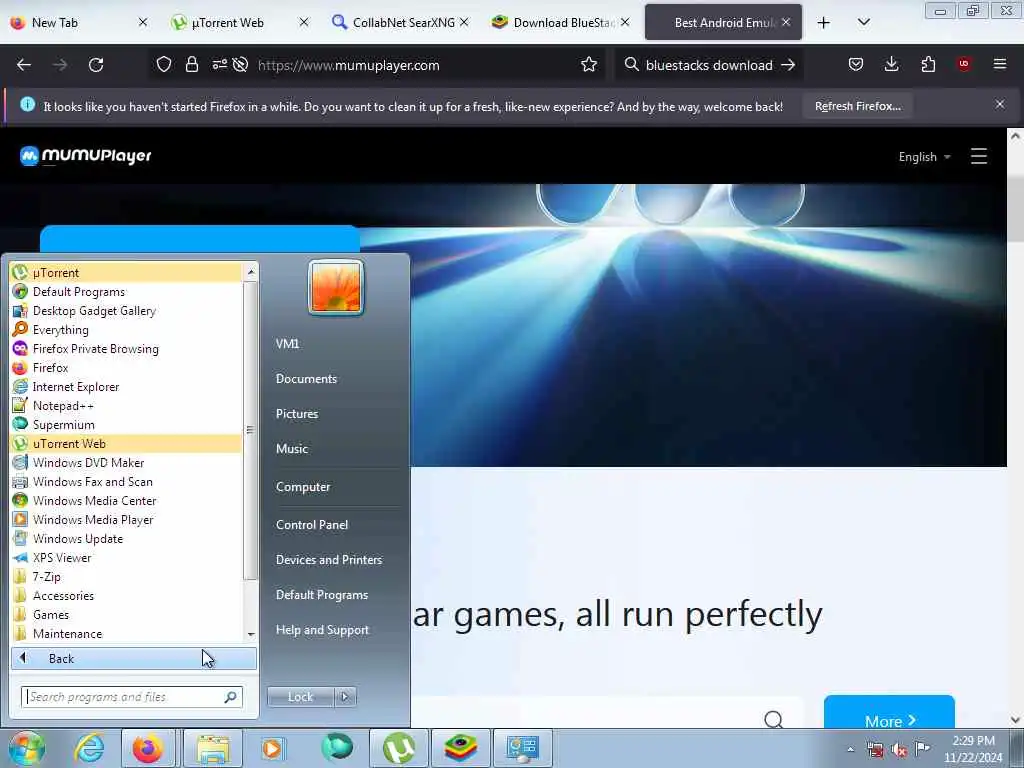The width and height of the screenshot is (1024, 768).
Task: Open µTorrent from the Start menu list
Action: pyautogui.click(x=126, y=272)
